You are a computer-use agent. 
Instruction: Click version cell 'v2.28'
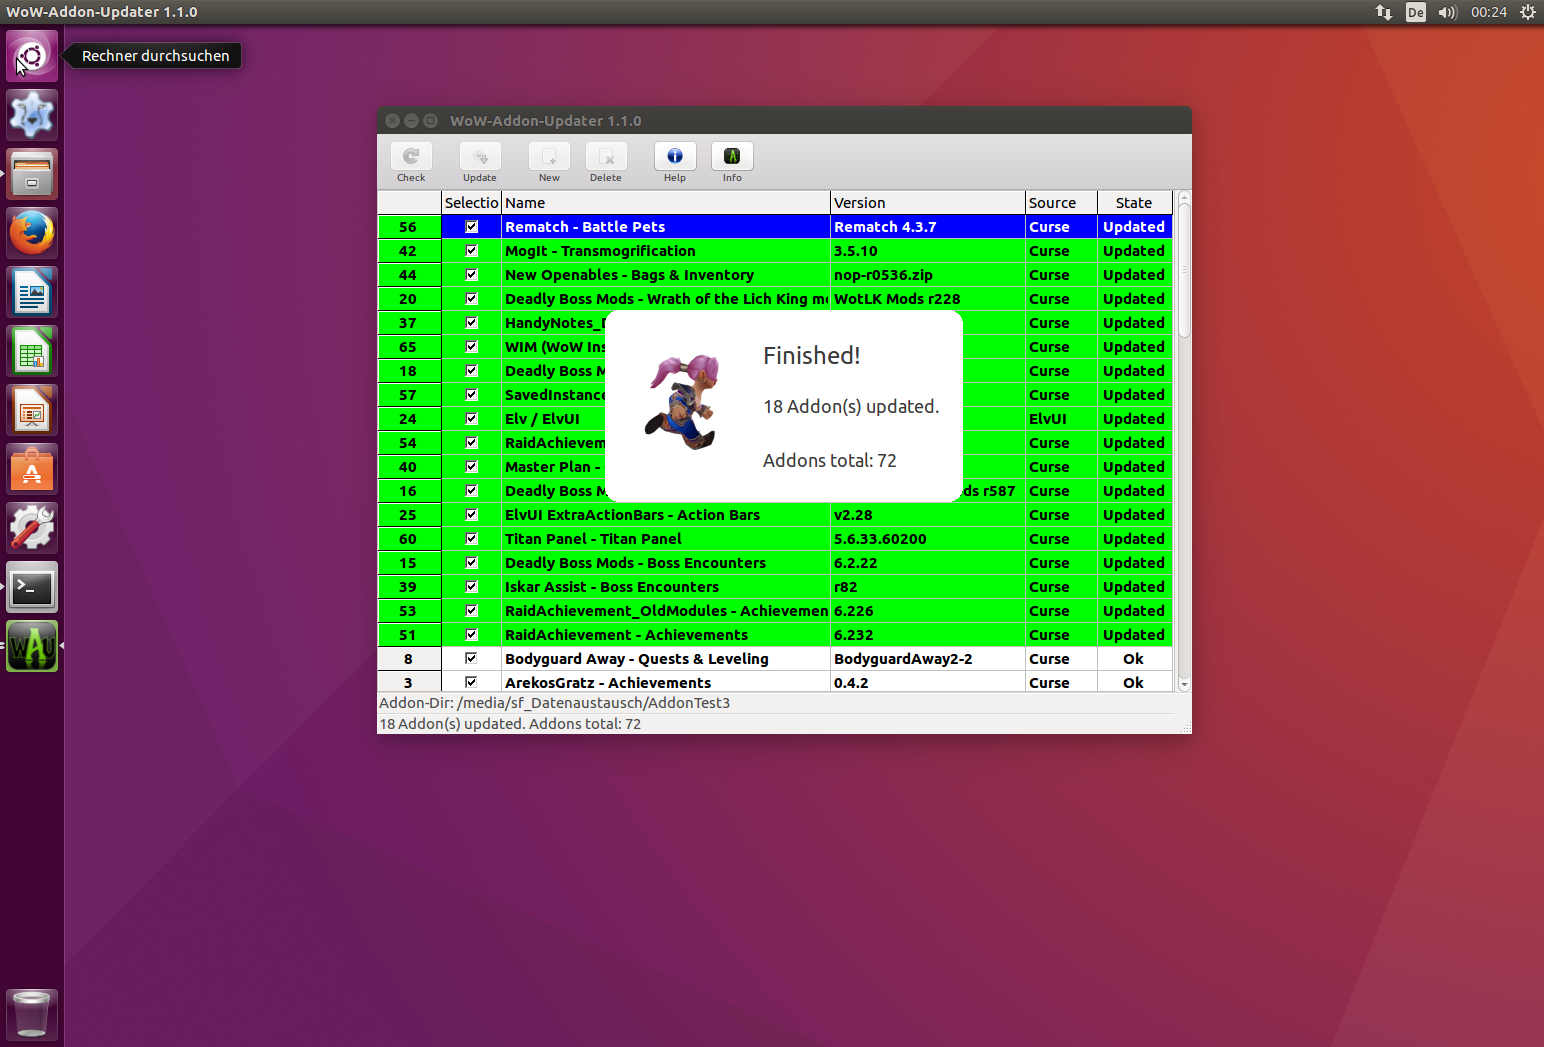[x=928, y=515]
